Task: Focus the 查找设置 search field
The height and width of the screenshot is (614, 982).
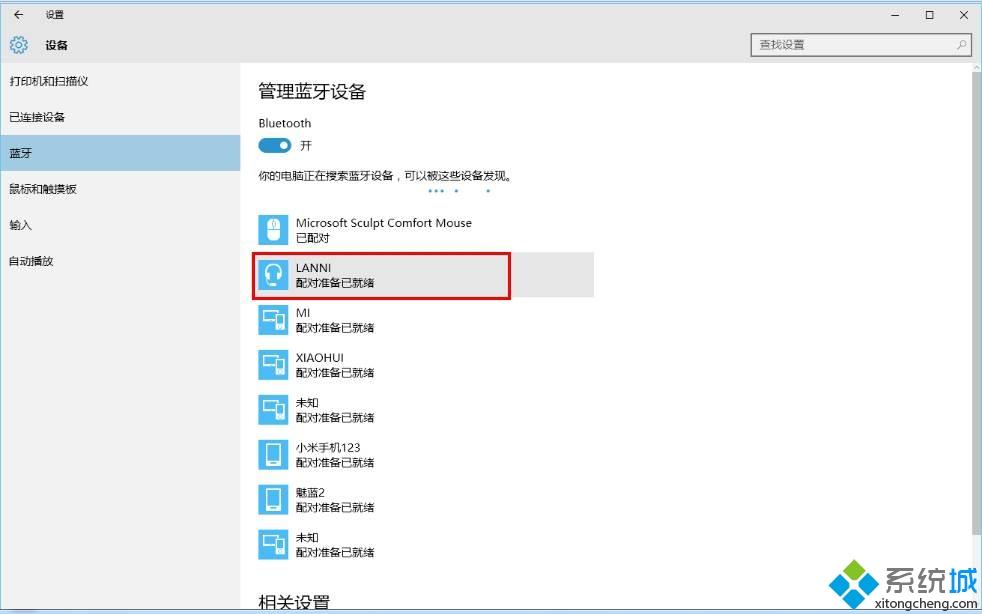Action: [861, 44]
